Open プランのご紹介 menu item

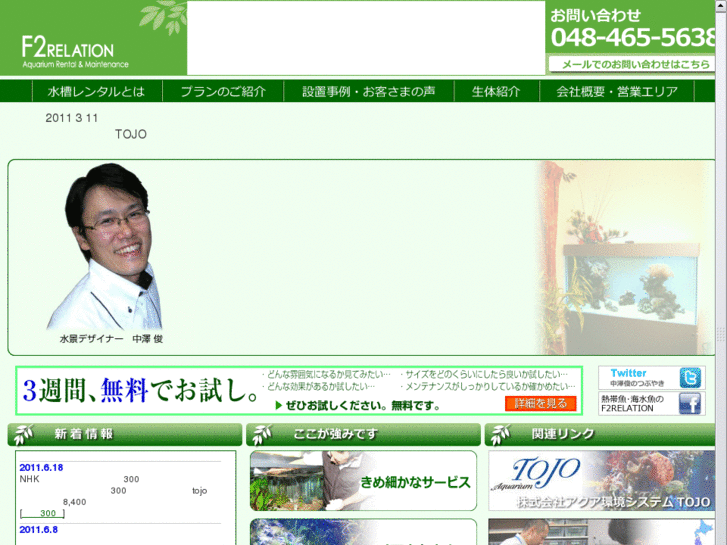(223, 91)
